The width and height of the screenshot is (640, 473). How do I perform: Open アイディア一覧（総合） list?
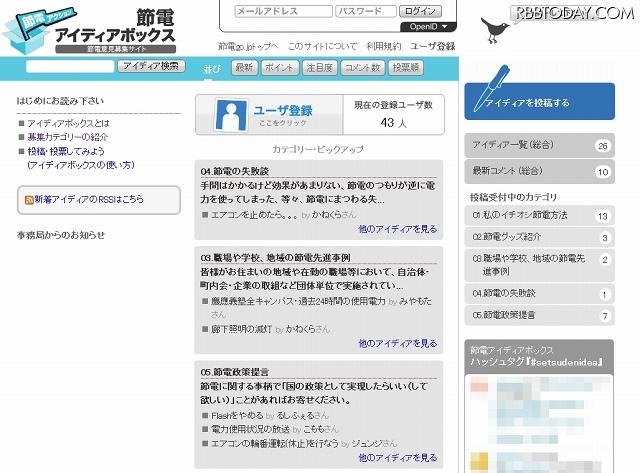coord(539,145)
